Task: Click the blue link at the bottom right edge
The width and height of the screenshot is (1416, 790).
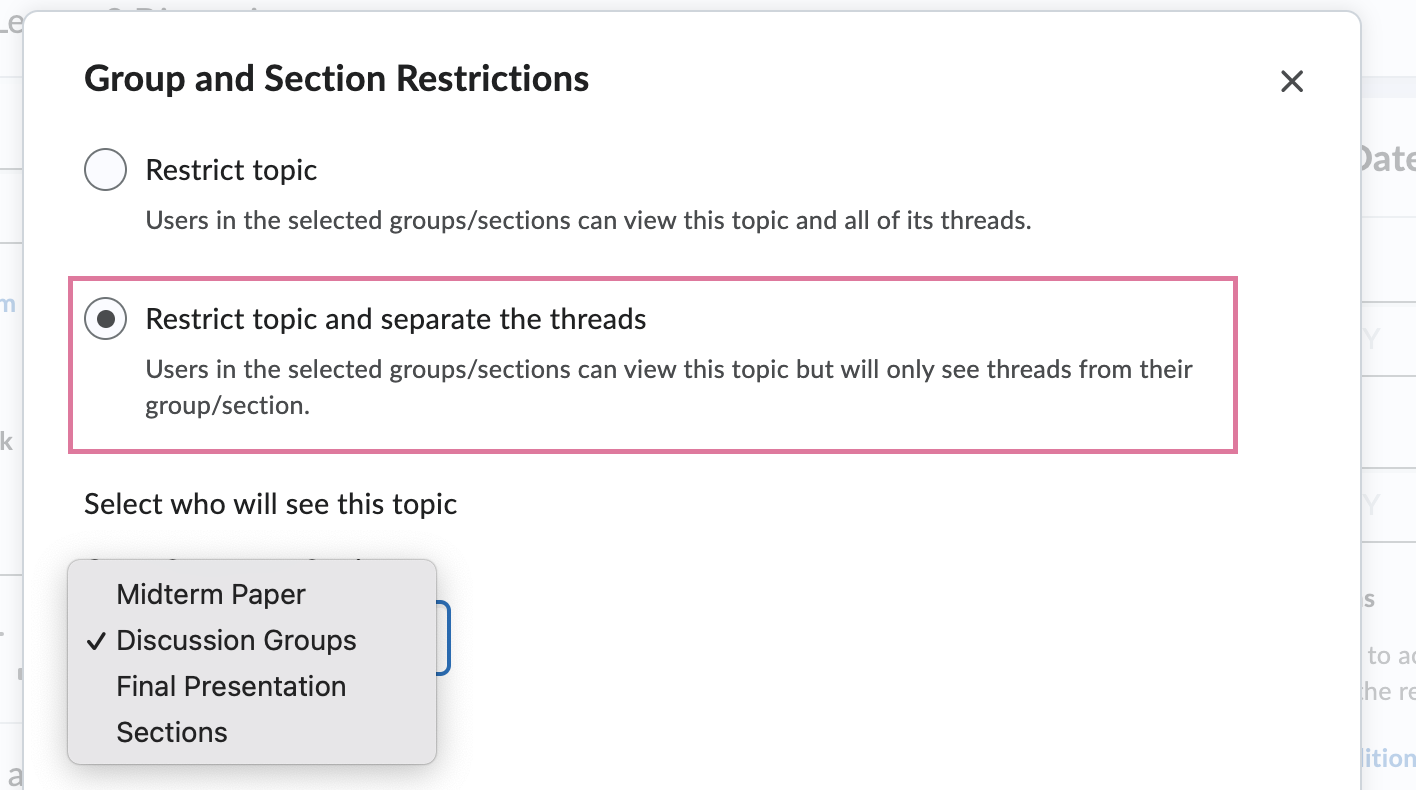Action: click(1390, 757)
